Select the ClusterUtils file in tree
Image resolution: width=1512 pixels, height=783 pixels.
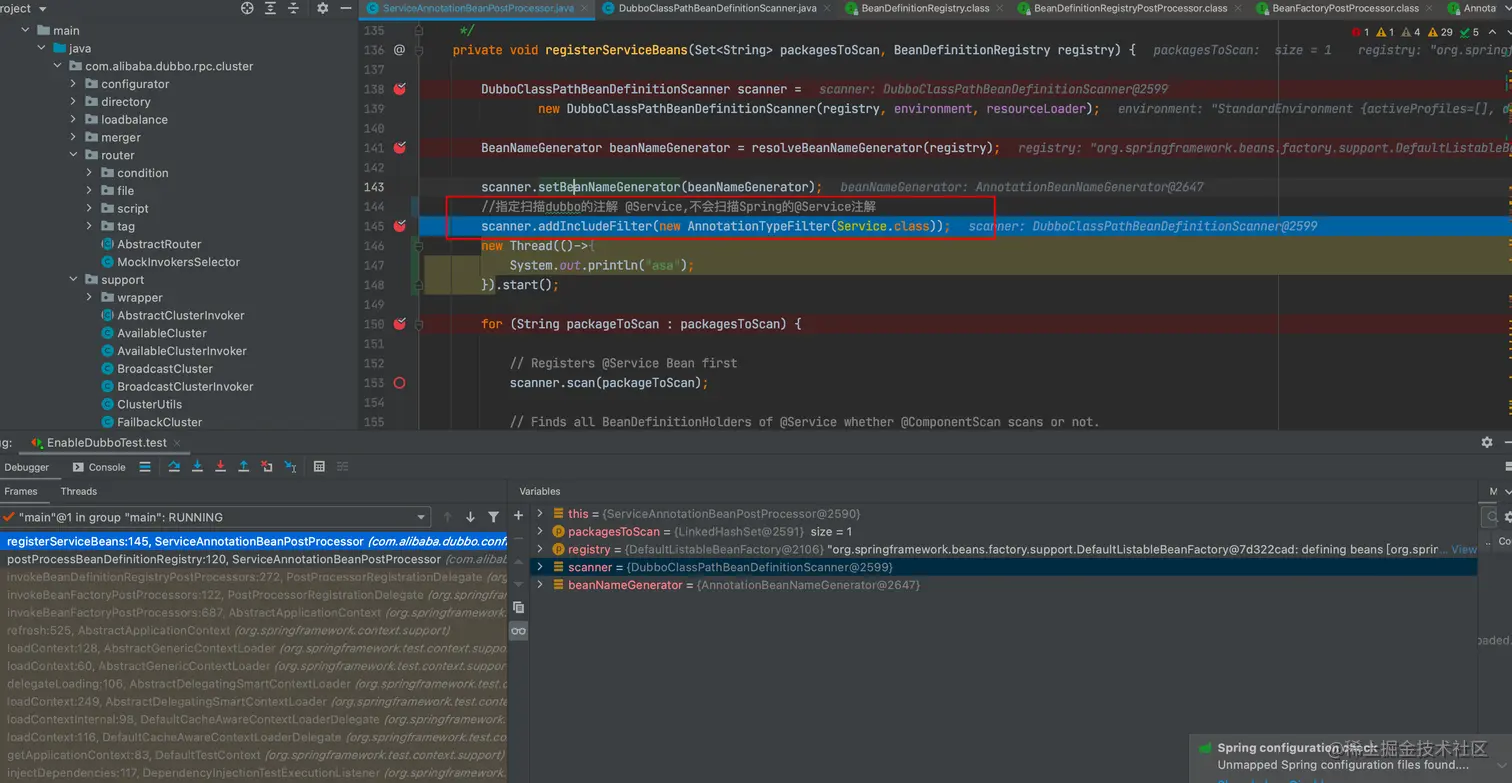coord(149,405)
